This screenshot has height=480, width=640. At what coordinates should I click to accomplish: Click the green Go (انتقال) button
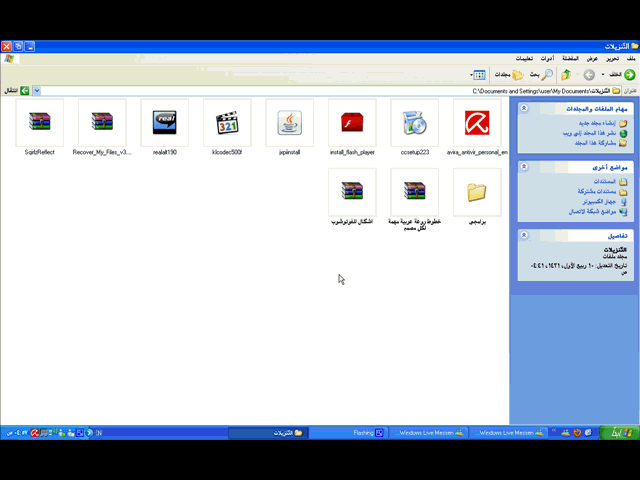tap(17, 91)
